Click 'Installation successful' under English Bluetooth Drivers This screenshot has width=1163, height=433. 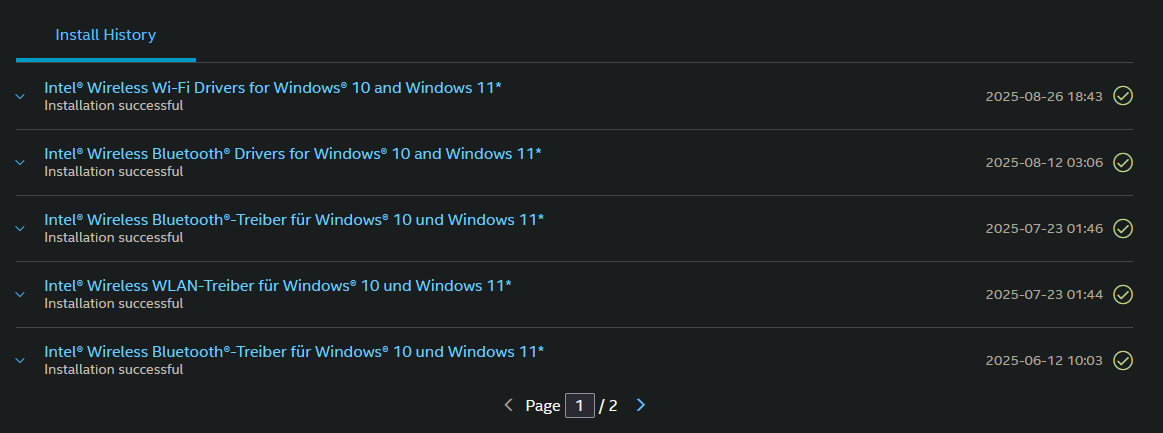(113, 171)
